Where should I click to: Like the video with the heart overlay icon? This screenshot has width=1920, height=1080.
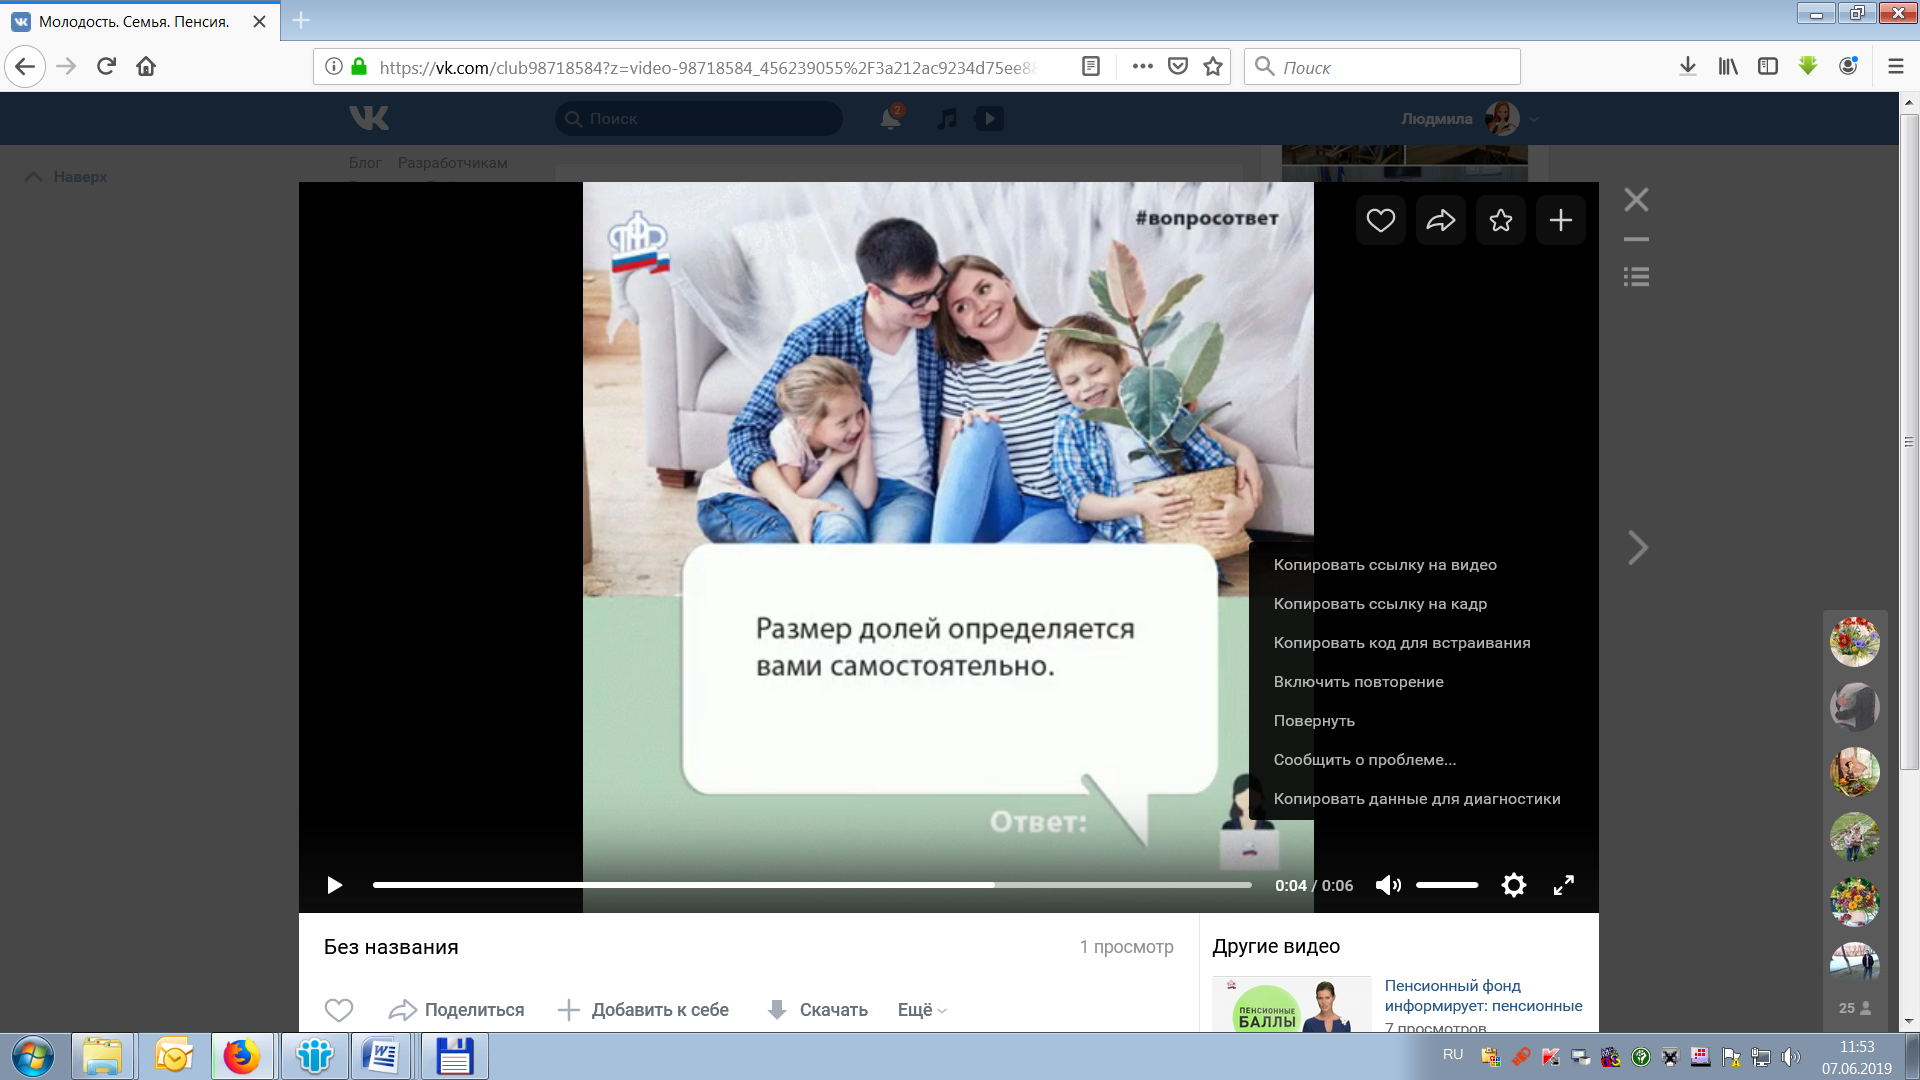point(1380,220)
